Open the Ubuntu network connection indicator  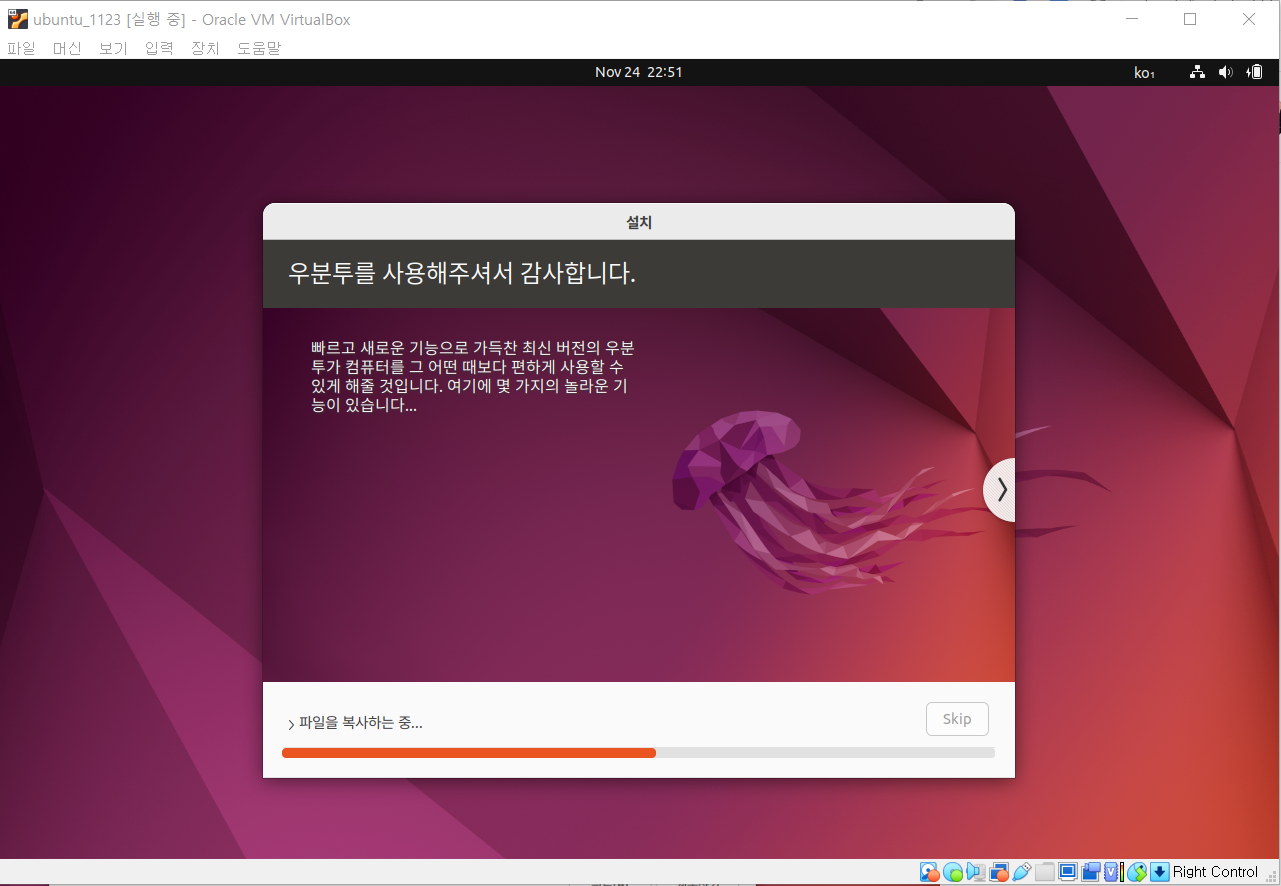click(x=1197, y=72)
